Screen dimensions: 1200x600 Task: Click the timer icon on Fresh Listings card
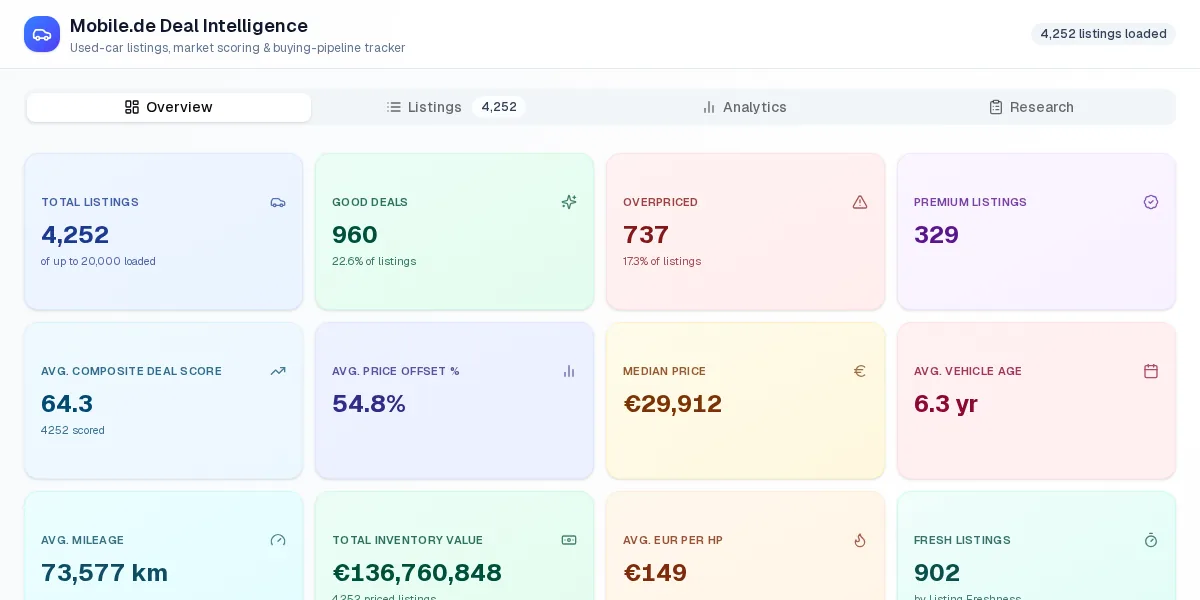1151,540
